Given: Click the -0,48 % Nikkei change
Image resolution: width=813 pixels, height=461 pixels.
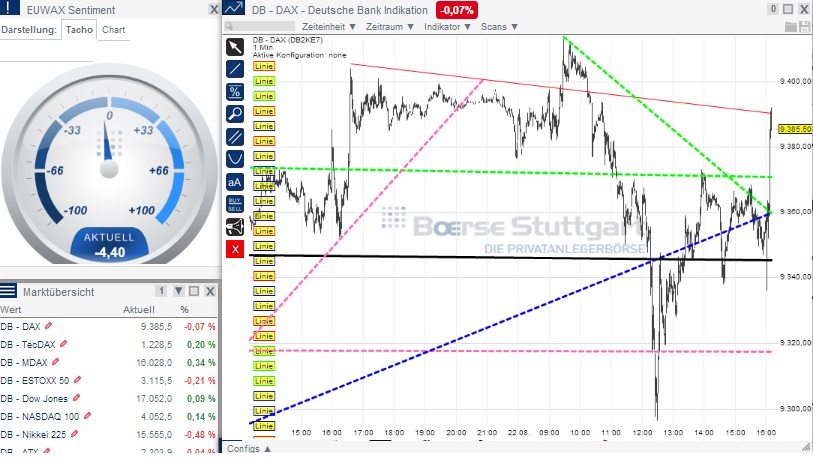Looking at the screenshot, I should point(200,435).
